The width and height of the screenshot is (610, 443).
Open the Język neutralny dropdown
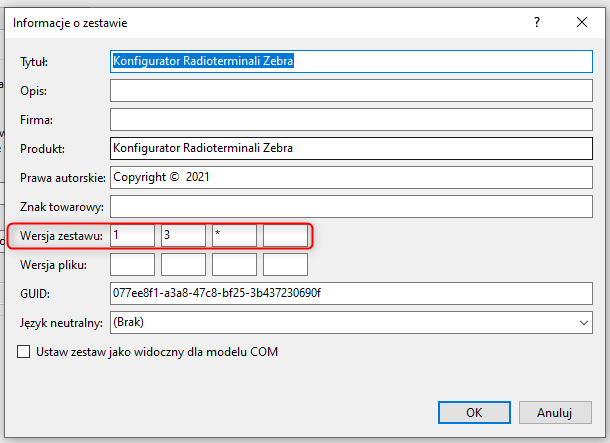pos(350,323)
